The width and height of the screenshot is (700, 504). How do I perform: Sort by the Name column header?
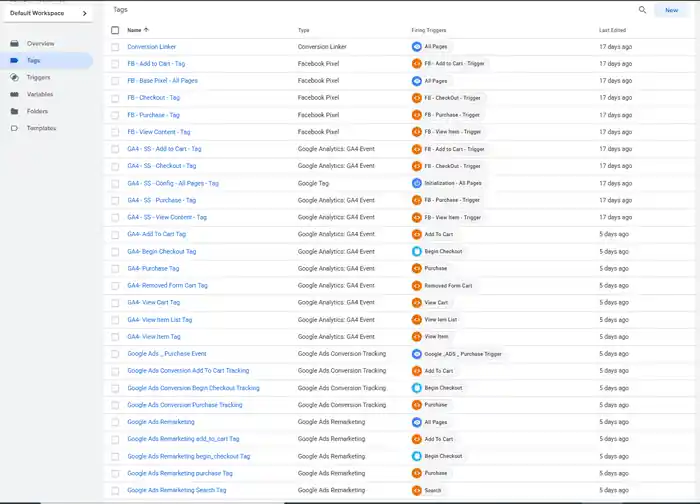click(134, 30)
